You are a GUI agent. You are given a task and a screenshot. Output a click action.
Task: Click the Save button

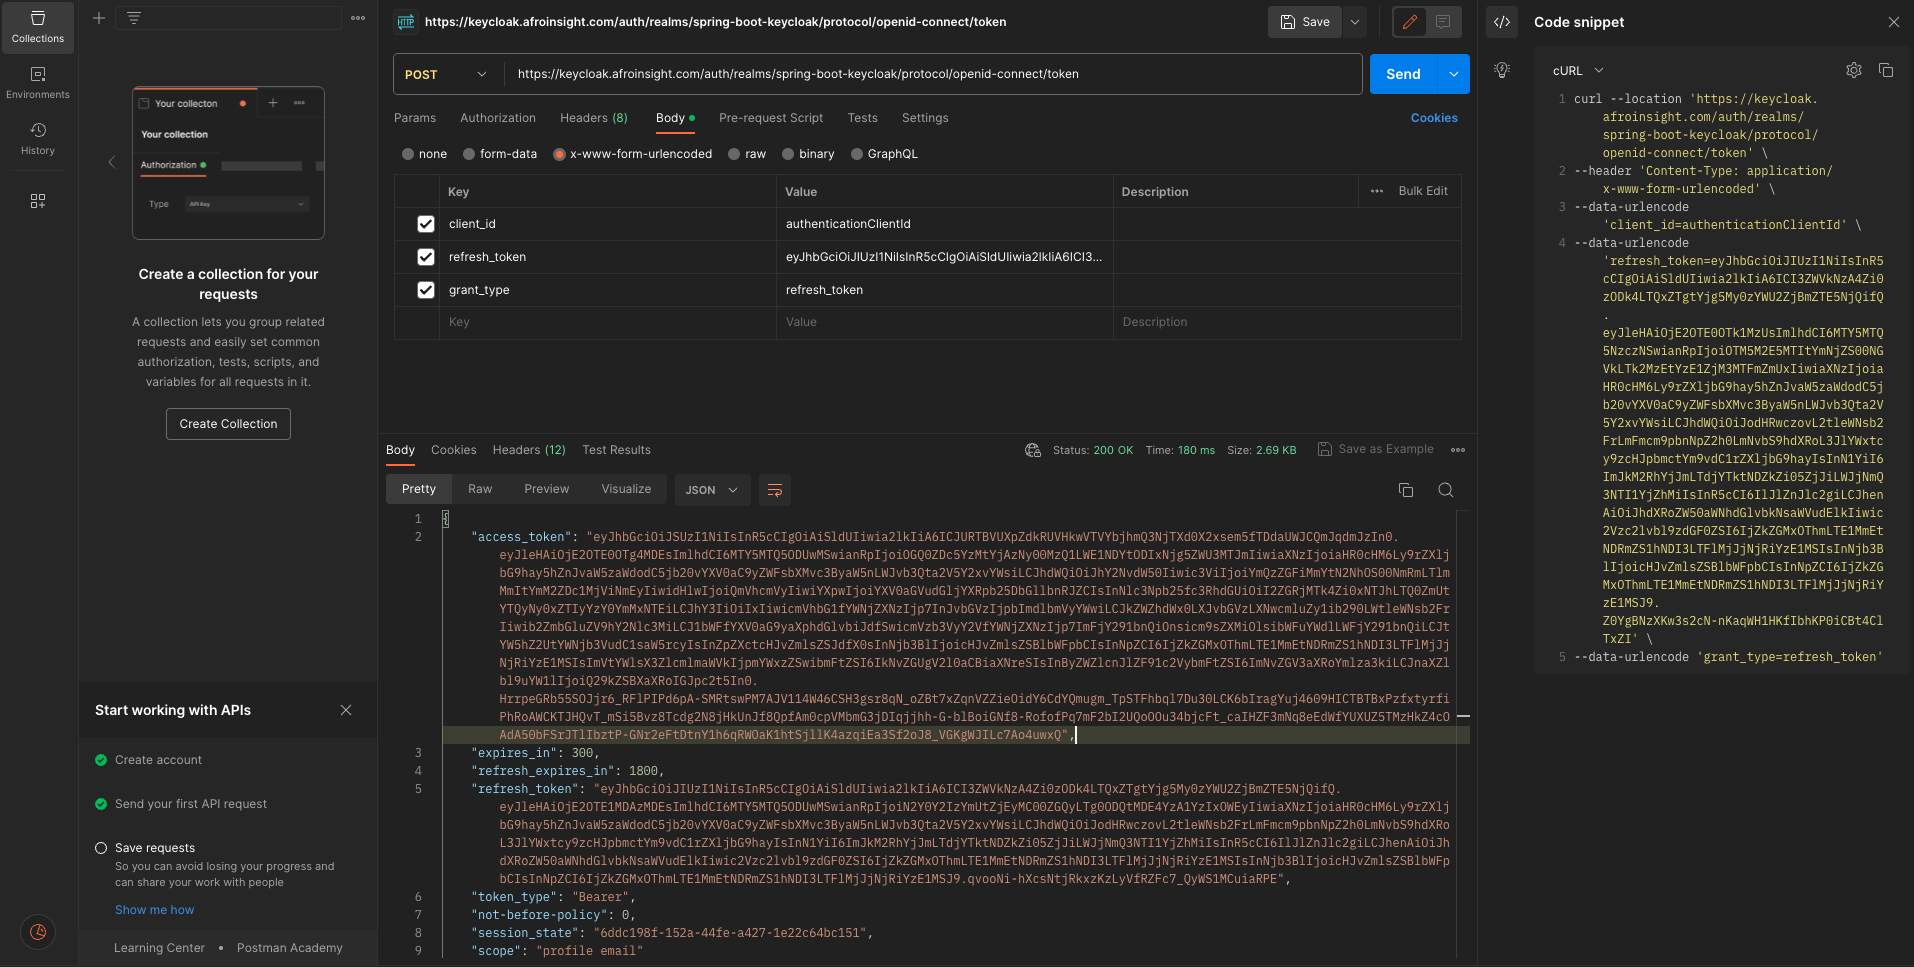(1305, 22)
